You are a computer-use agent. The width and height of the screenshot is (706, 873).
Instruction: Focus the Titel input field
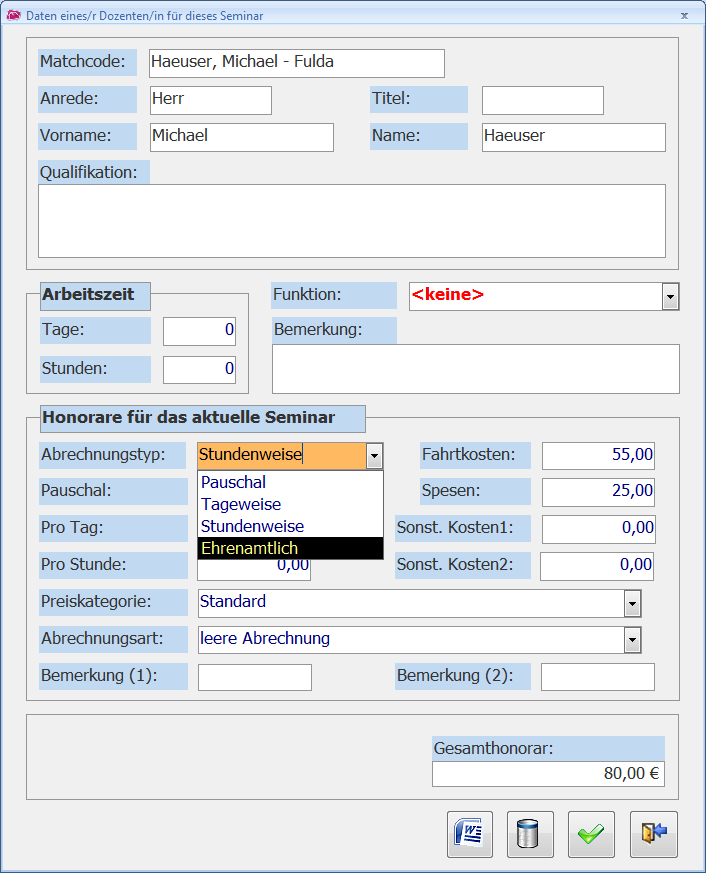542,100
